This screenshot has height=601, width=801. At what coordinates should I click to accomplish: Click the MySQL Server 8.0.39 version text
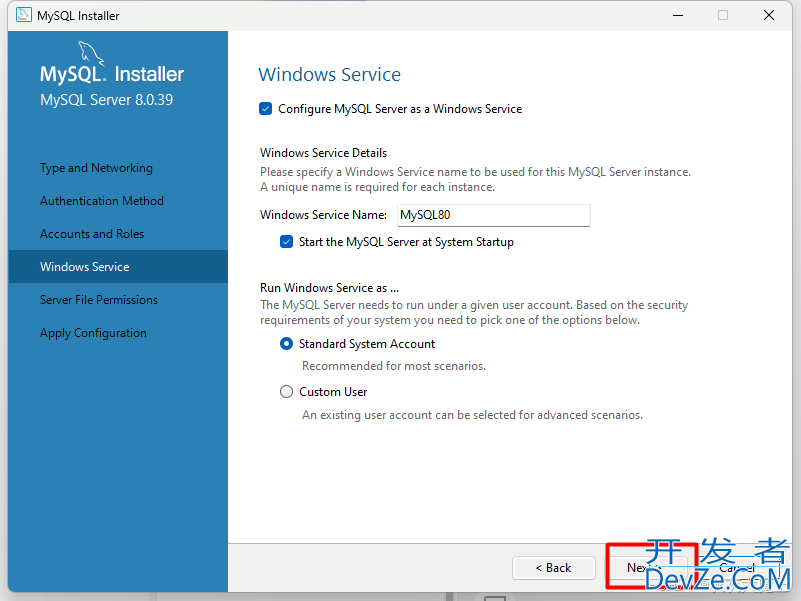point(106,100)
